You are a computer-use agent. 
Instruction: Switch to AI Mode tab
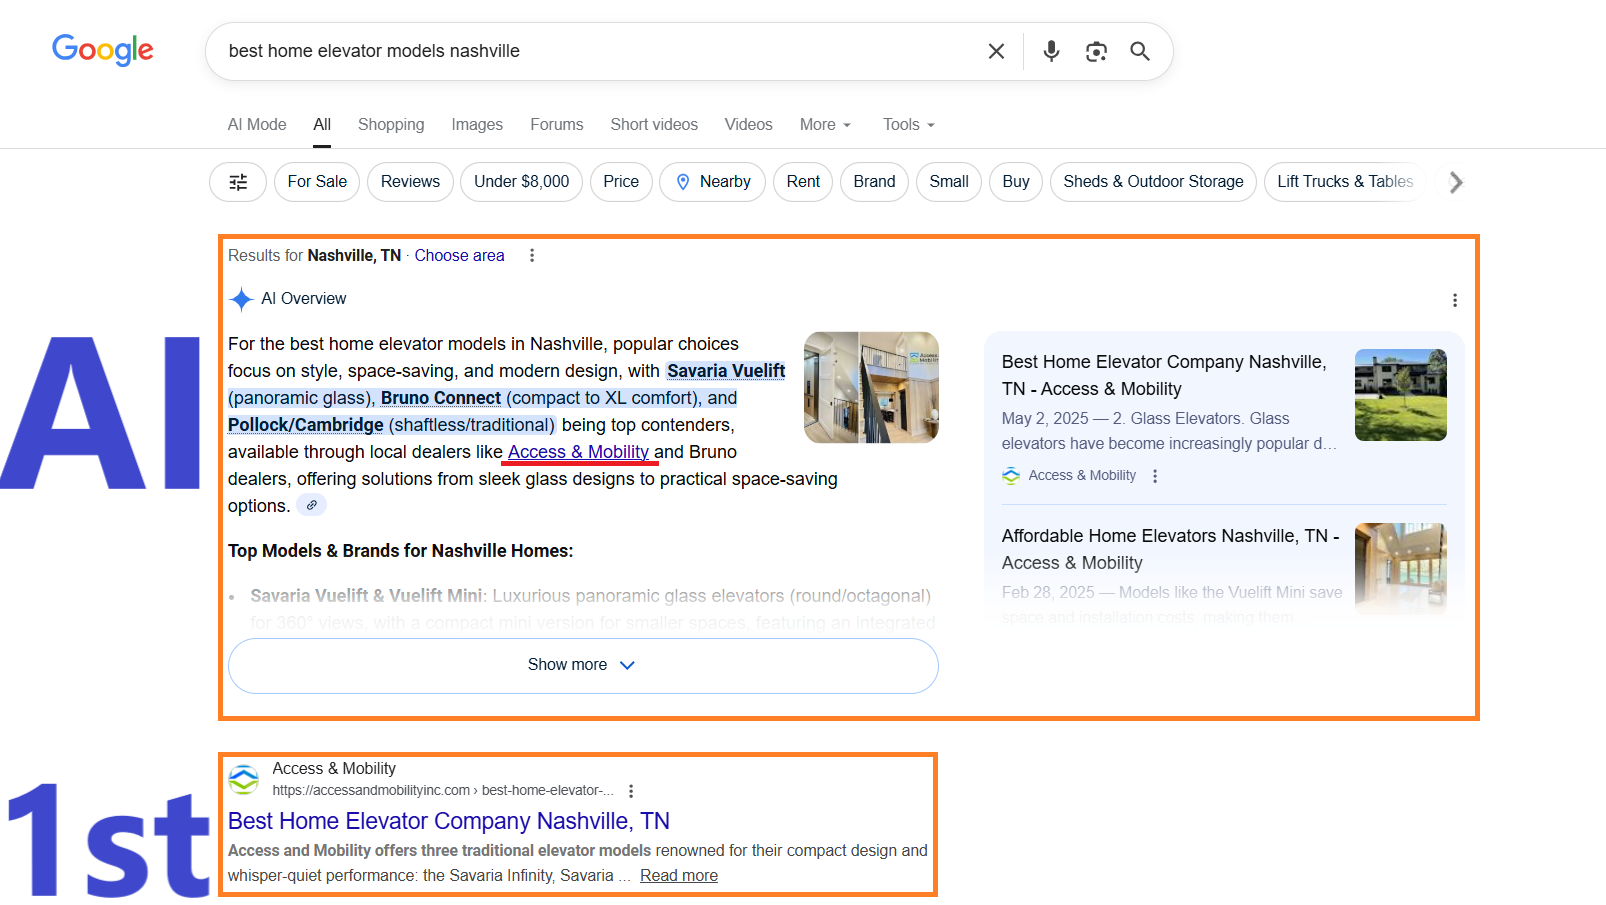point(257,125)
